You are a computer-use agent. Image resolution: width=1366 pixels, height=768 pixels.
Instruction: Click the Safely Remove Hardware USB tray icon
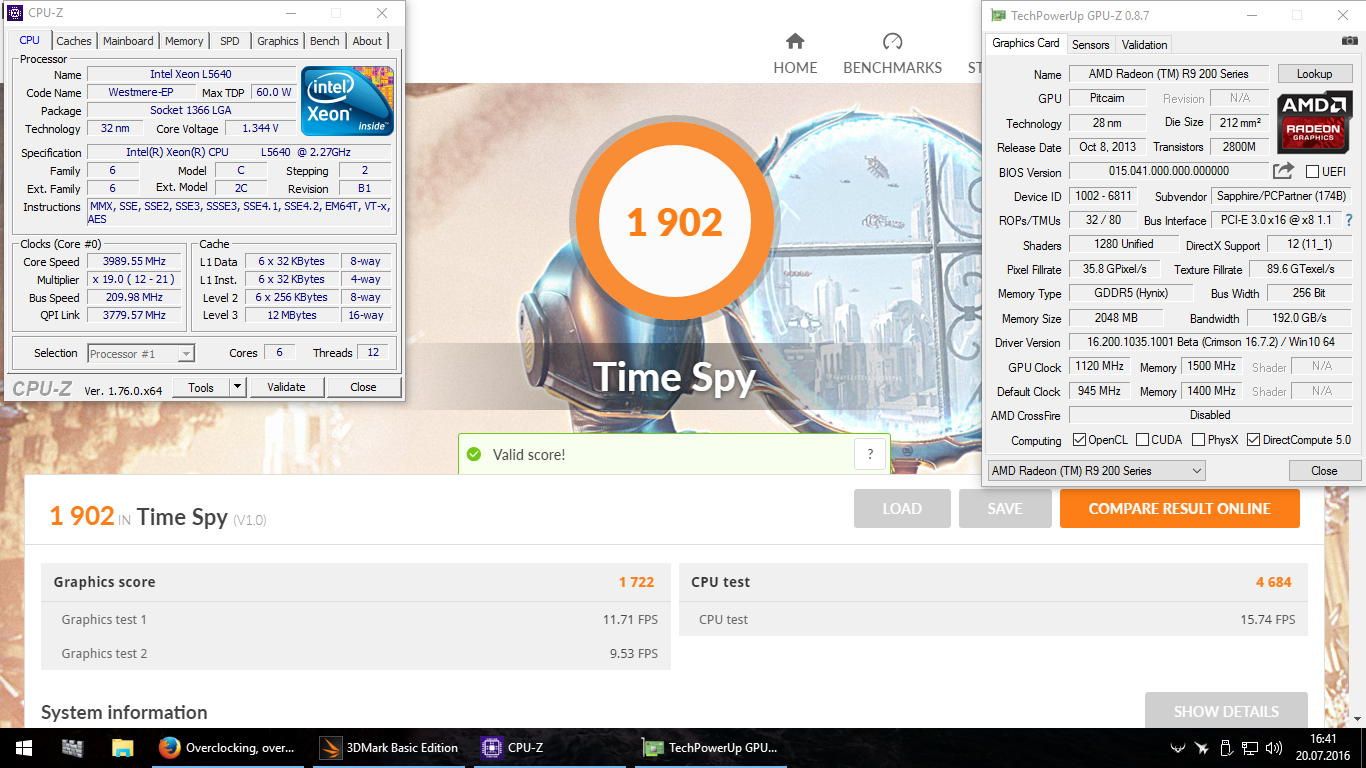coord(1226,748)
